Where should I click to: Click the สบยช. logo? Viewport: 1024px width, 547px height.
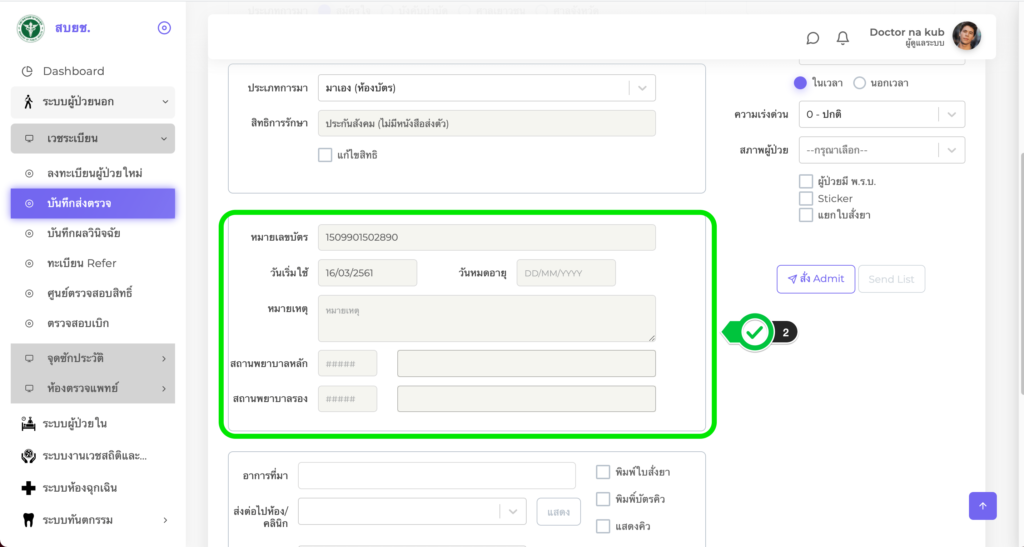31,28
